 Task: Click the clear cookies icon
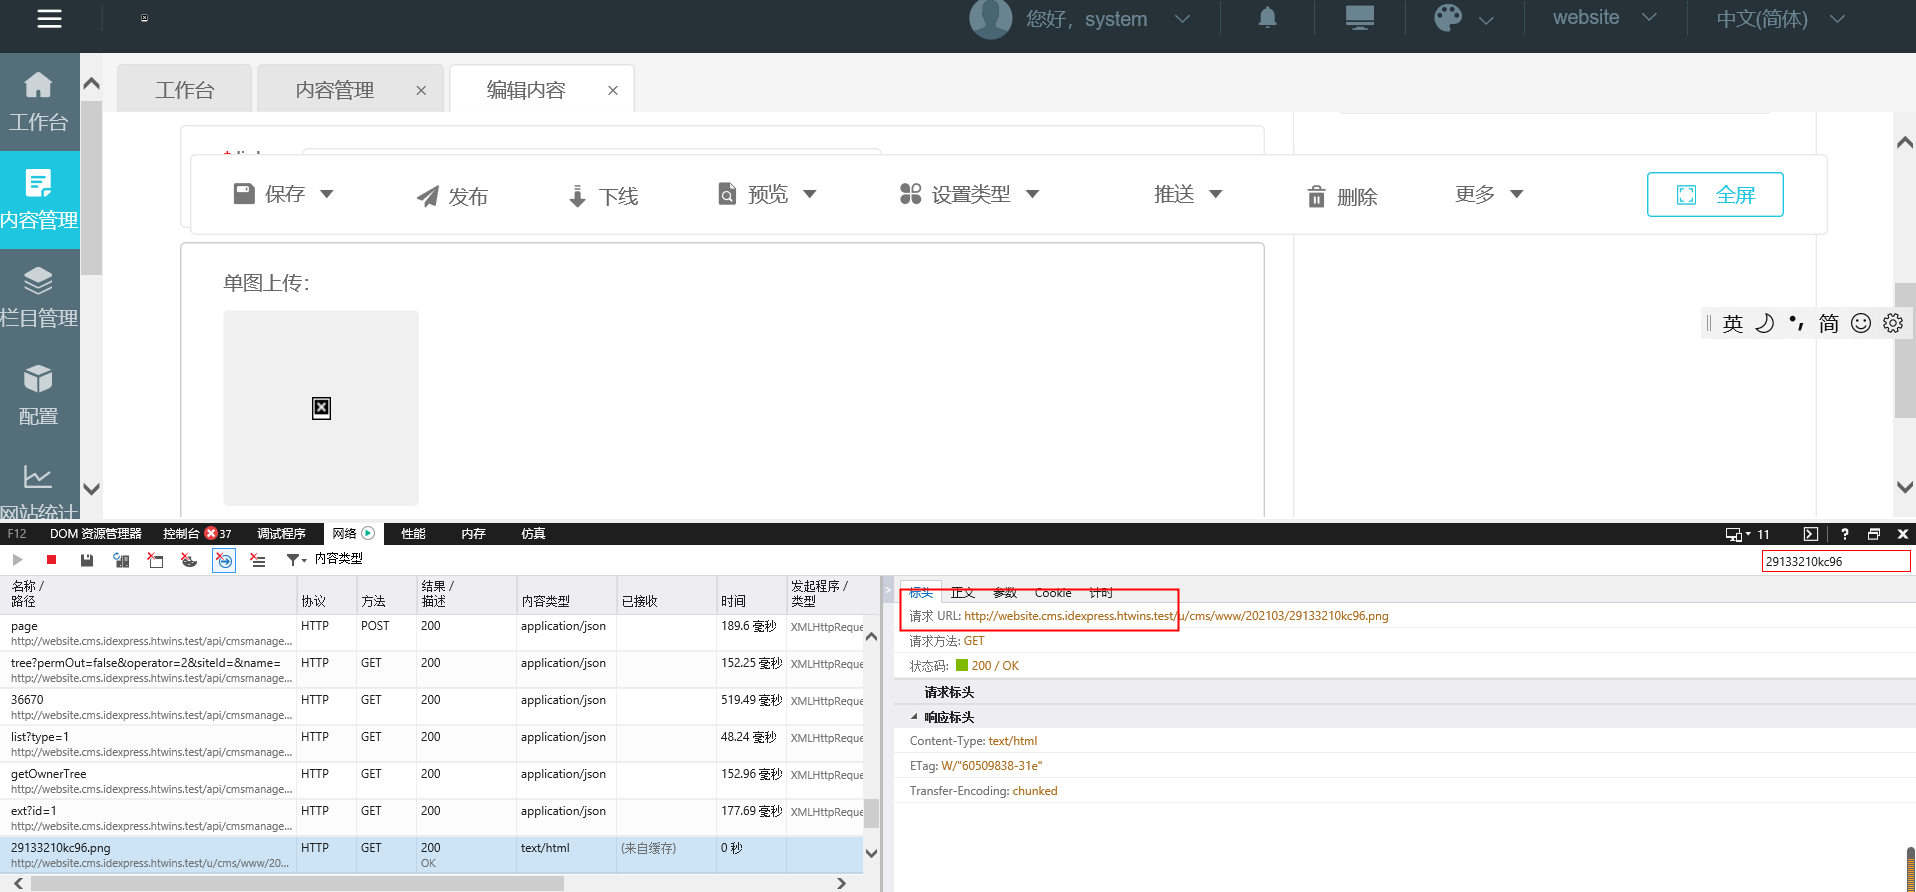(189, 560)
